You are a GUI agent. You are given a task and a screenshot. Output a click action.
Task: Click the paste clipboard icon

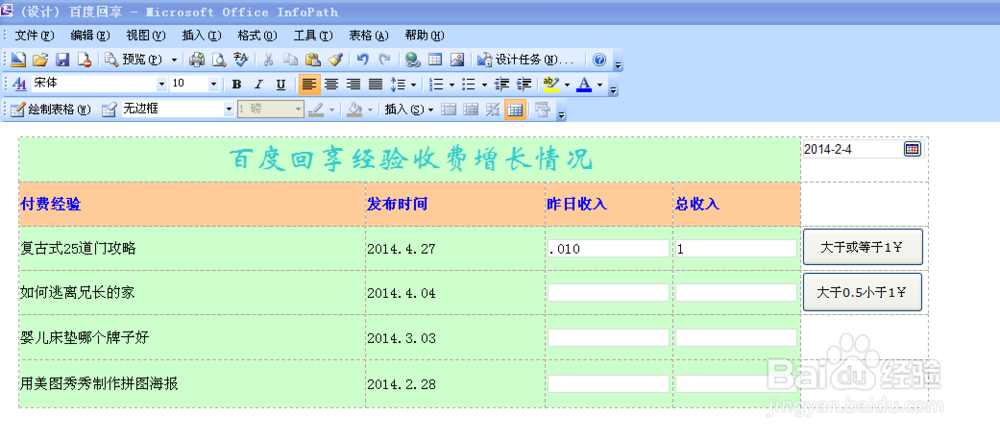[x=313, y=60]
